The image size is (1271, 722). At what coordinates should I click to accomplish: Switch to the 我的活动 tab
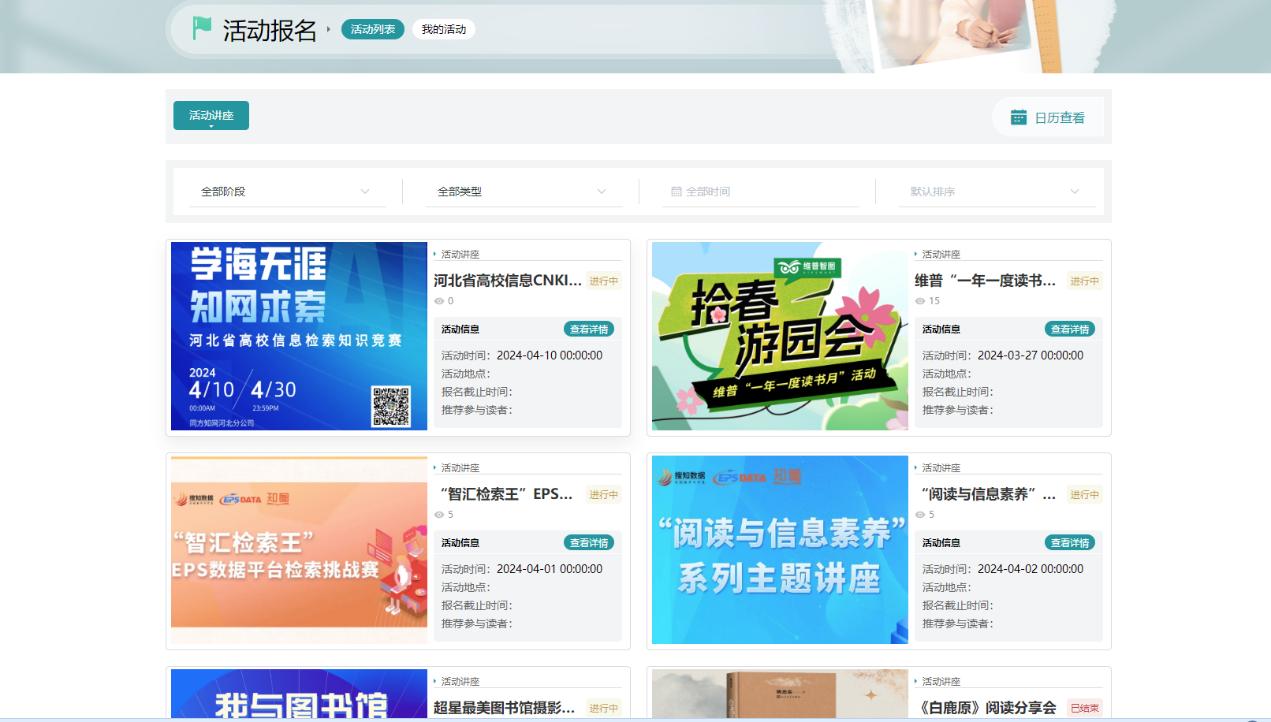tap(443, 29)
